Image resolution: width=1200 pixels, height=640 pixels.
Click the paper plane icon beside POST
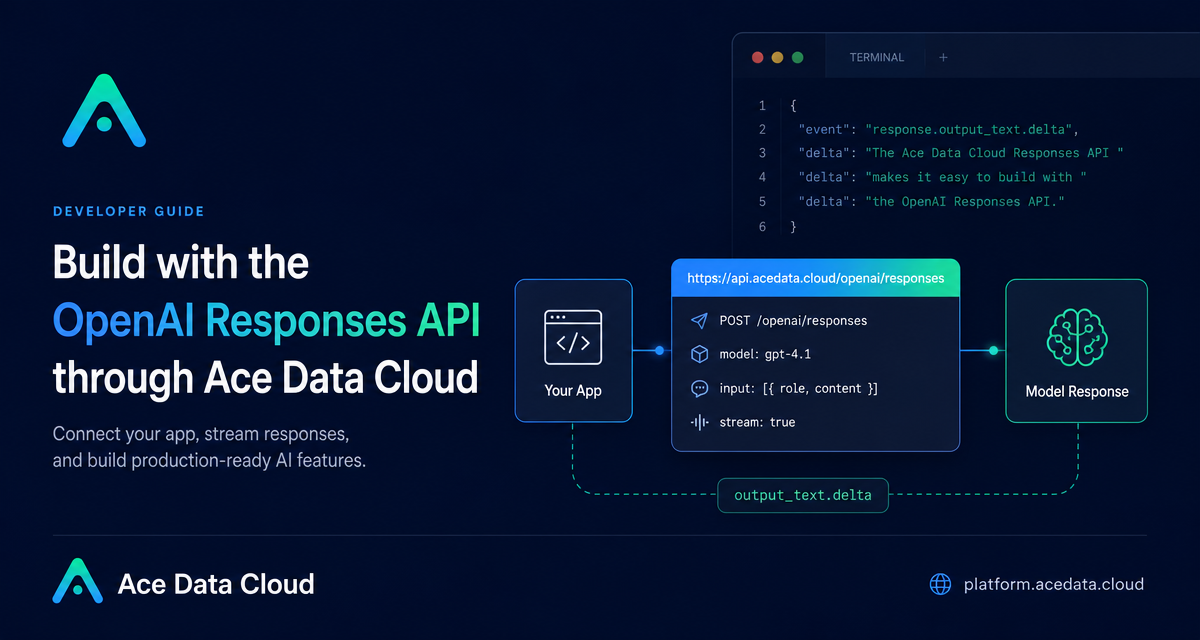698,321
